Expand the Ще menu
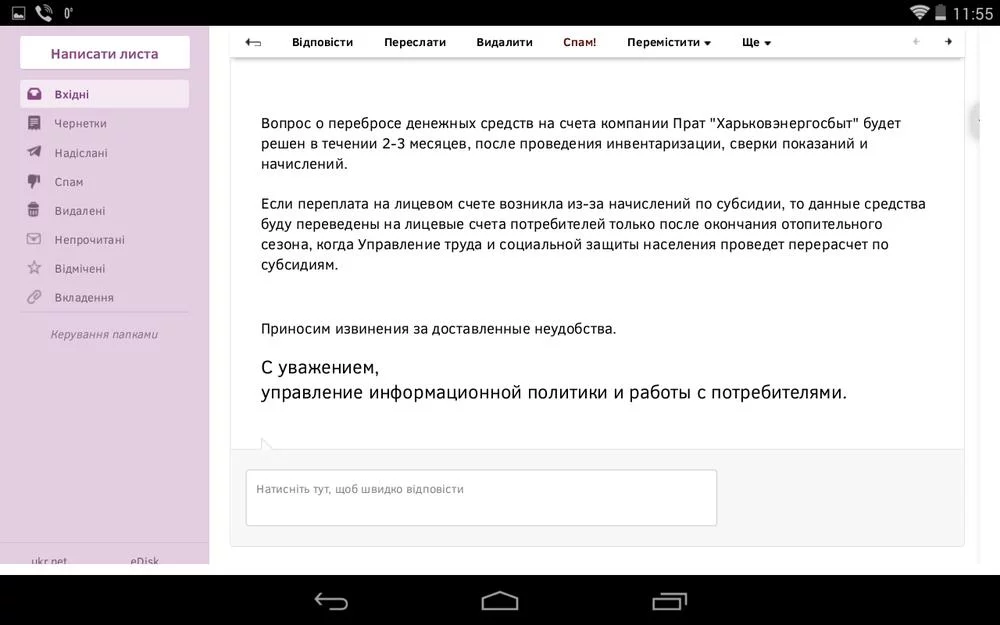The image size is (1000, 625). [x=756, y=42]
